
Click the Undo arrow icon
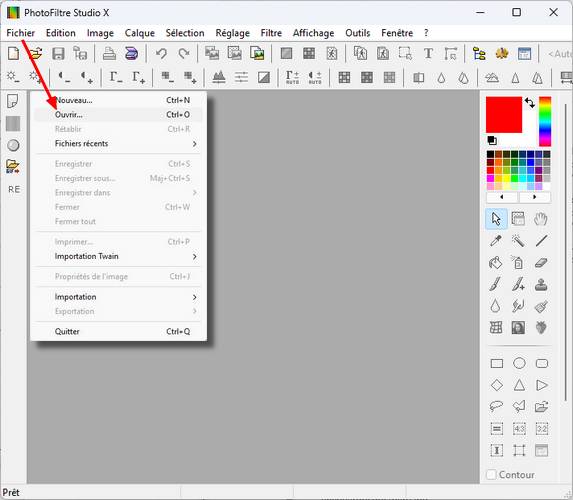pyautogui.click(x=161, y=54)
